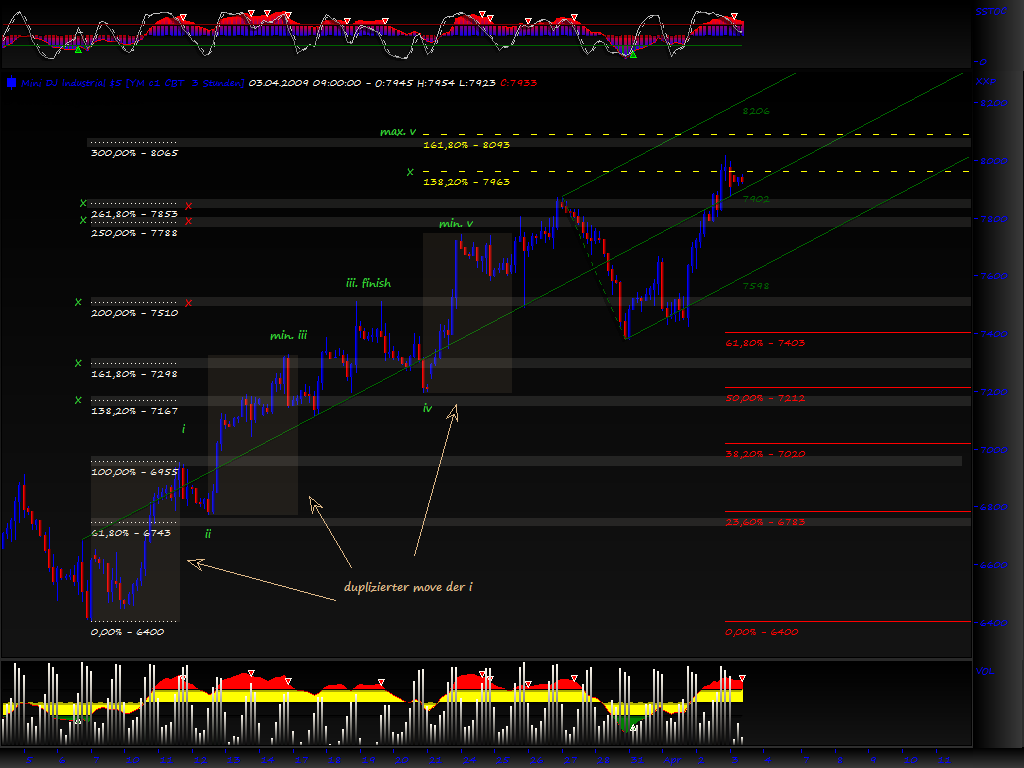This screenshot has width=1024, height=768.
Task: Select the chart title 'Mini DJ Industrial $5'
Action: point(71,83)
